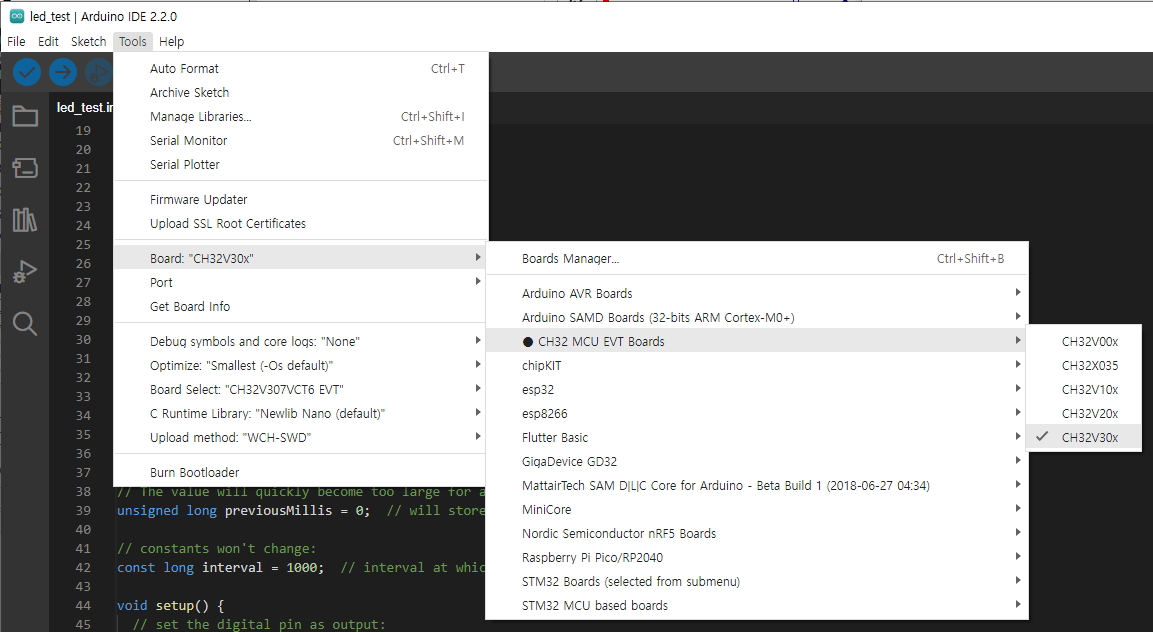Open the Library Manager books icon
Screen dimensions: 1153x632
(25, 219)
